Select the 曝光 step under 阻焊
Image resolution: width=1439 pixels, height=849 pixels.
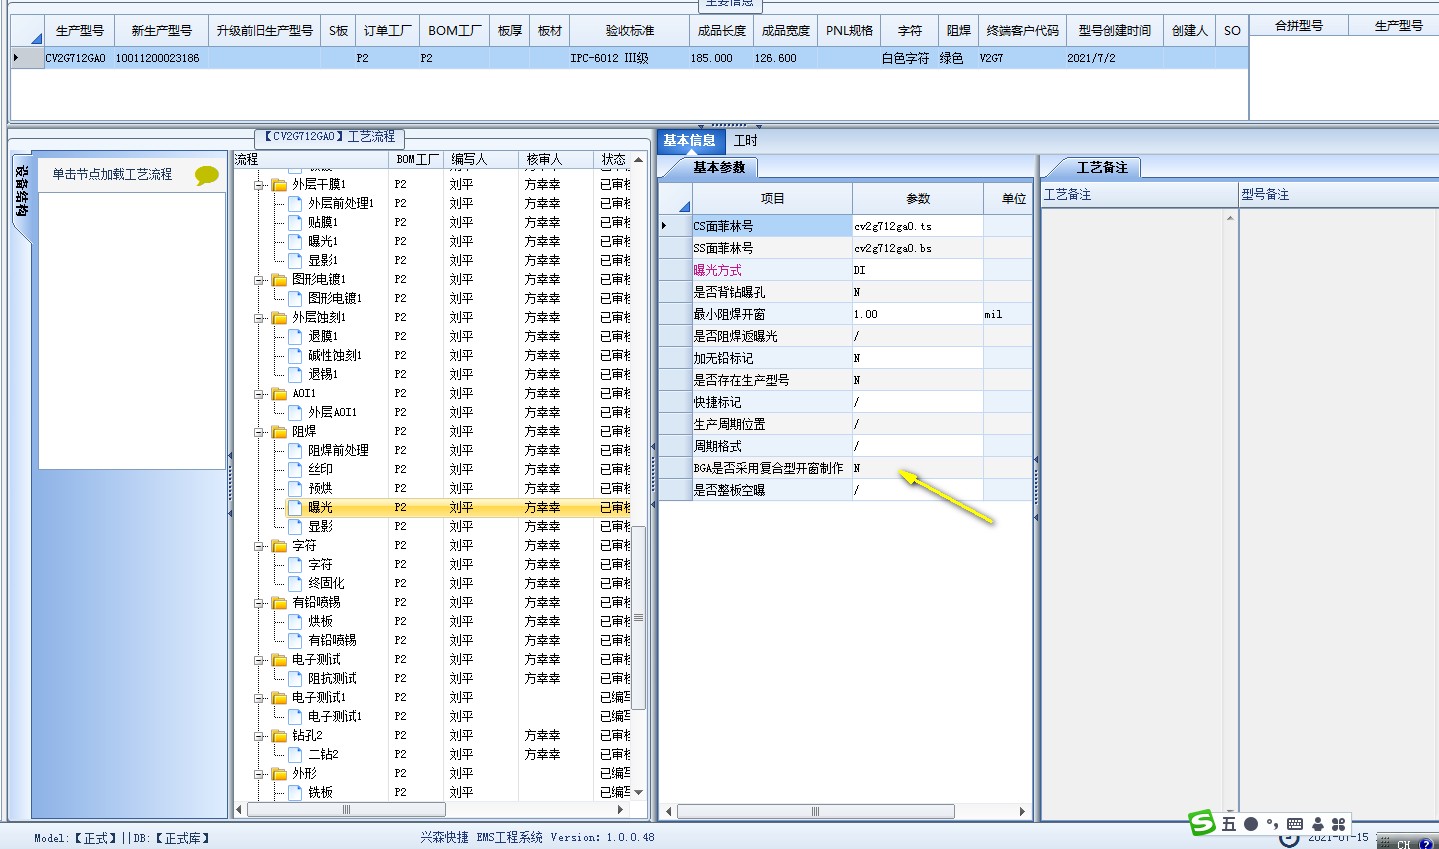coord(320,507)
